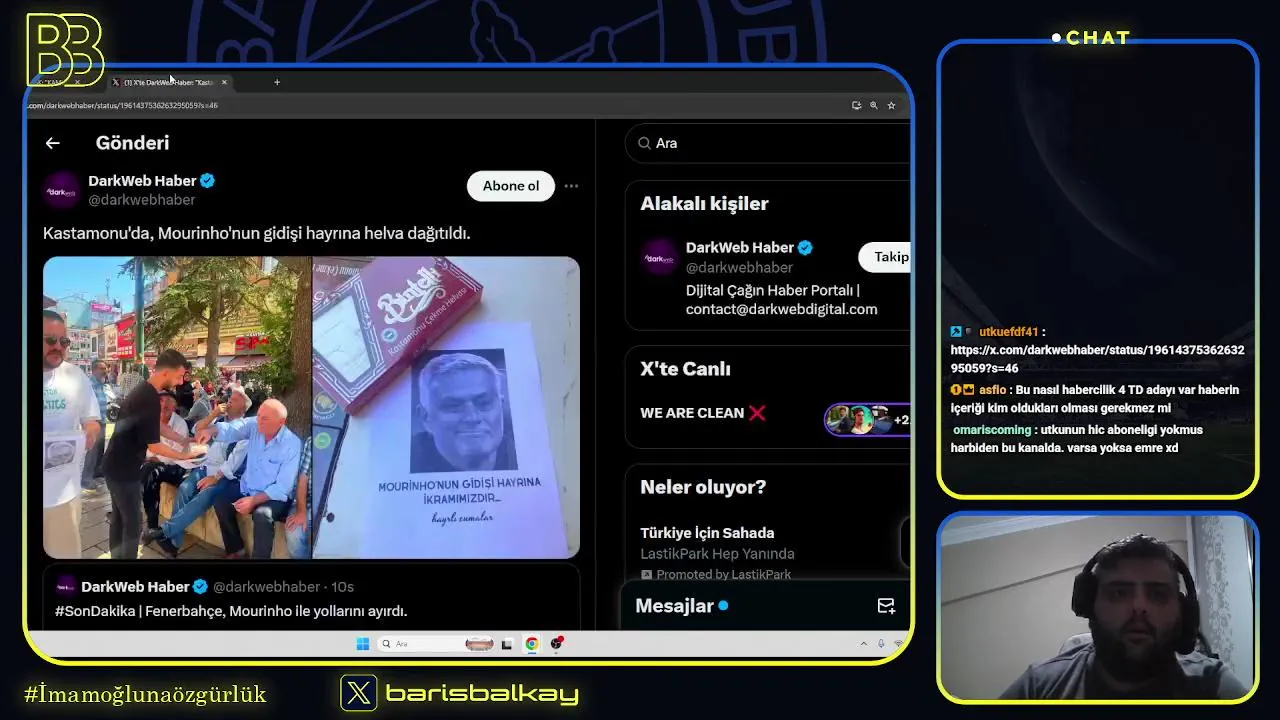The image size is (1280, 720).
Task: Compose a new message with the envelope icon
Action: click(886, 606)
